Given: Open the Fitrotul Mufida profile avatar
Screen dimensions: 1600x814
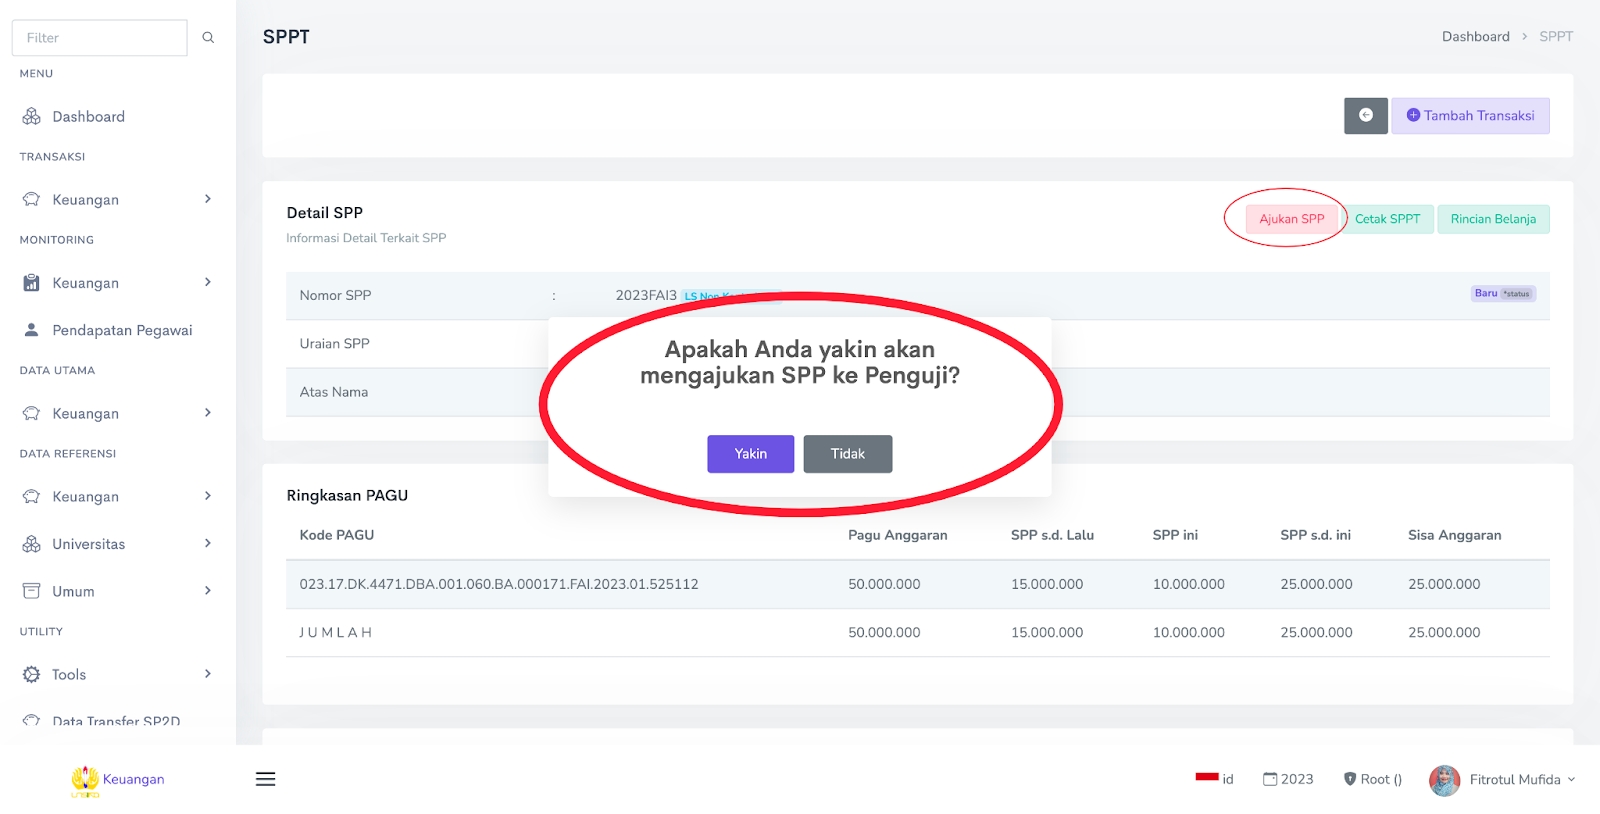Looking at the screenshot, I should pos(1444,780).
